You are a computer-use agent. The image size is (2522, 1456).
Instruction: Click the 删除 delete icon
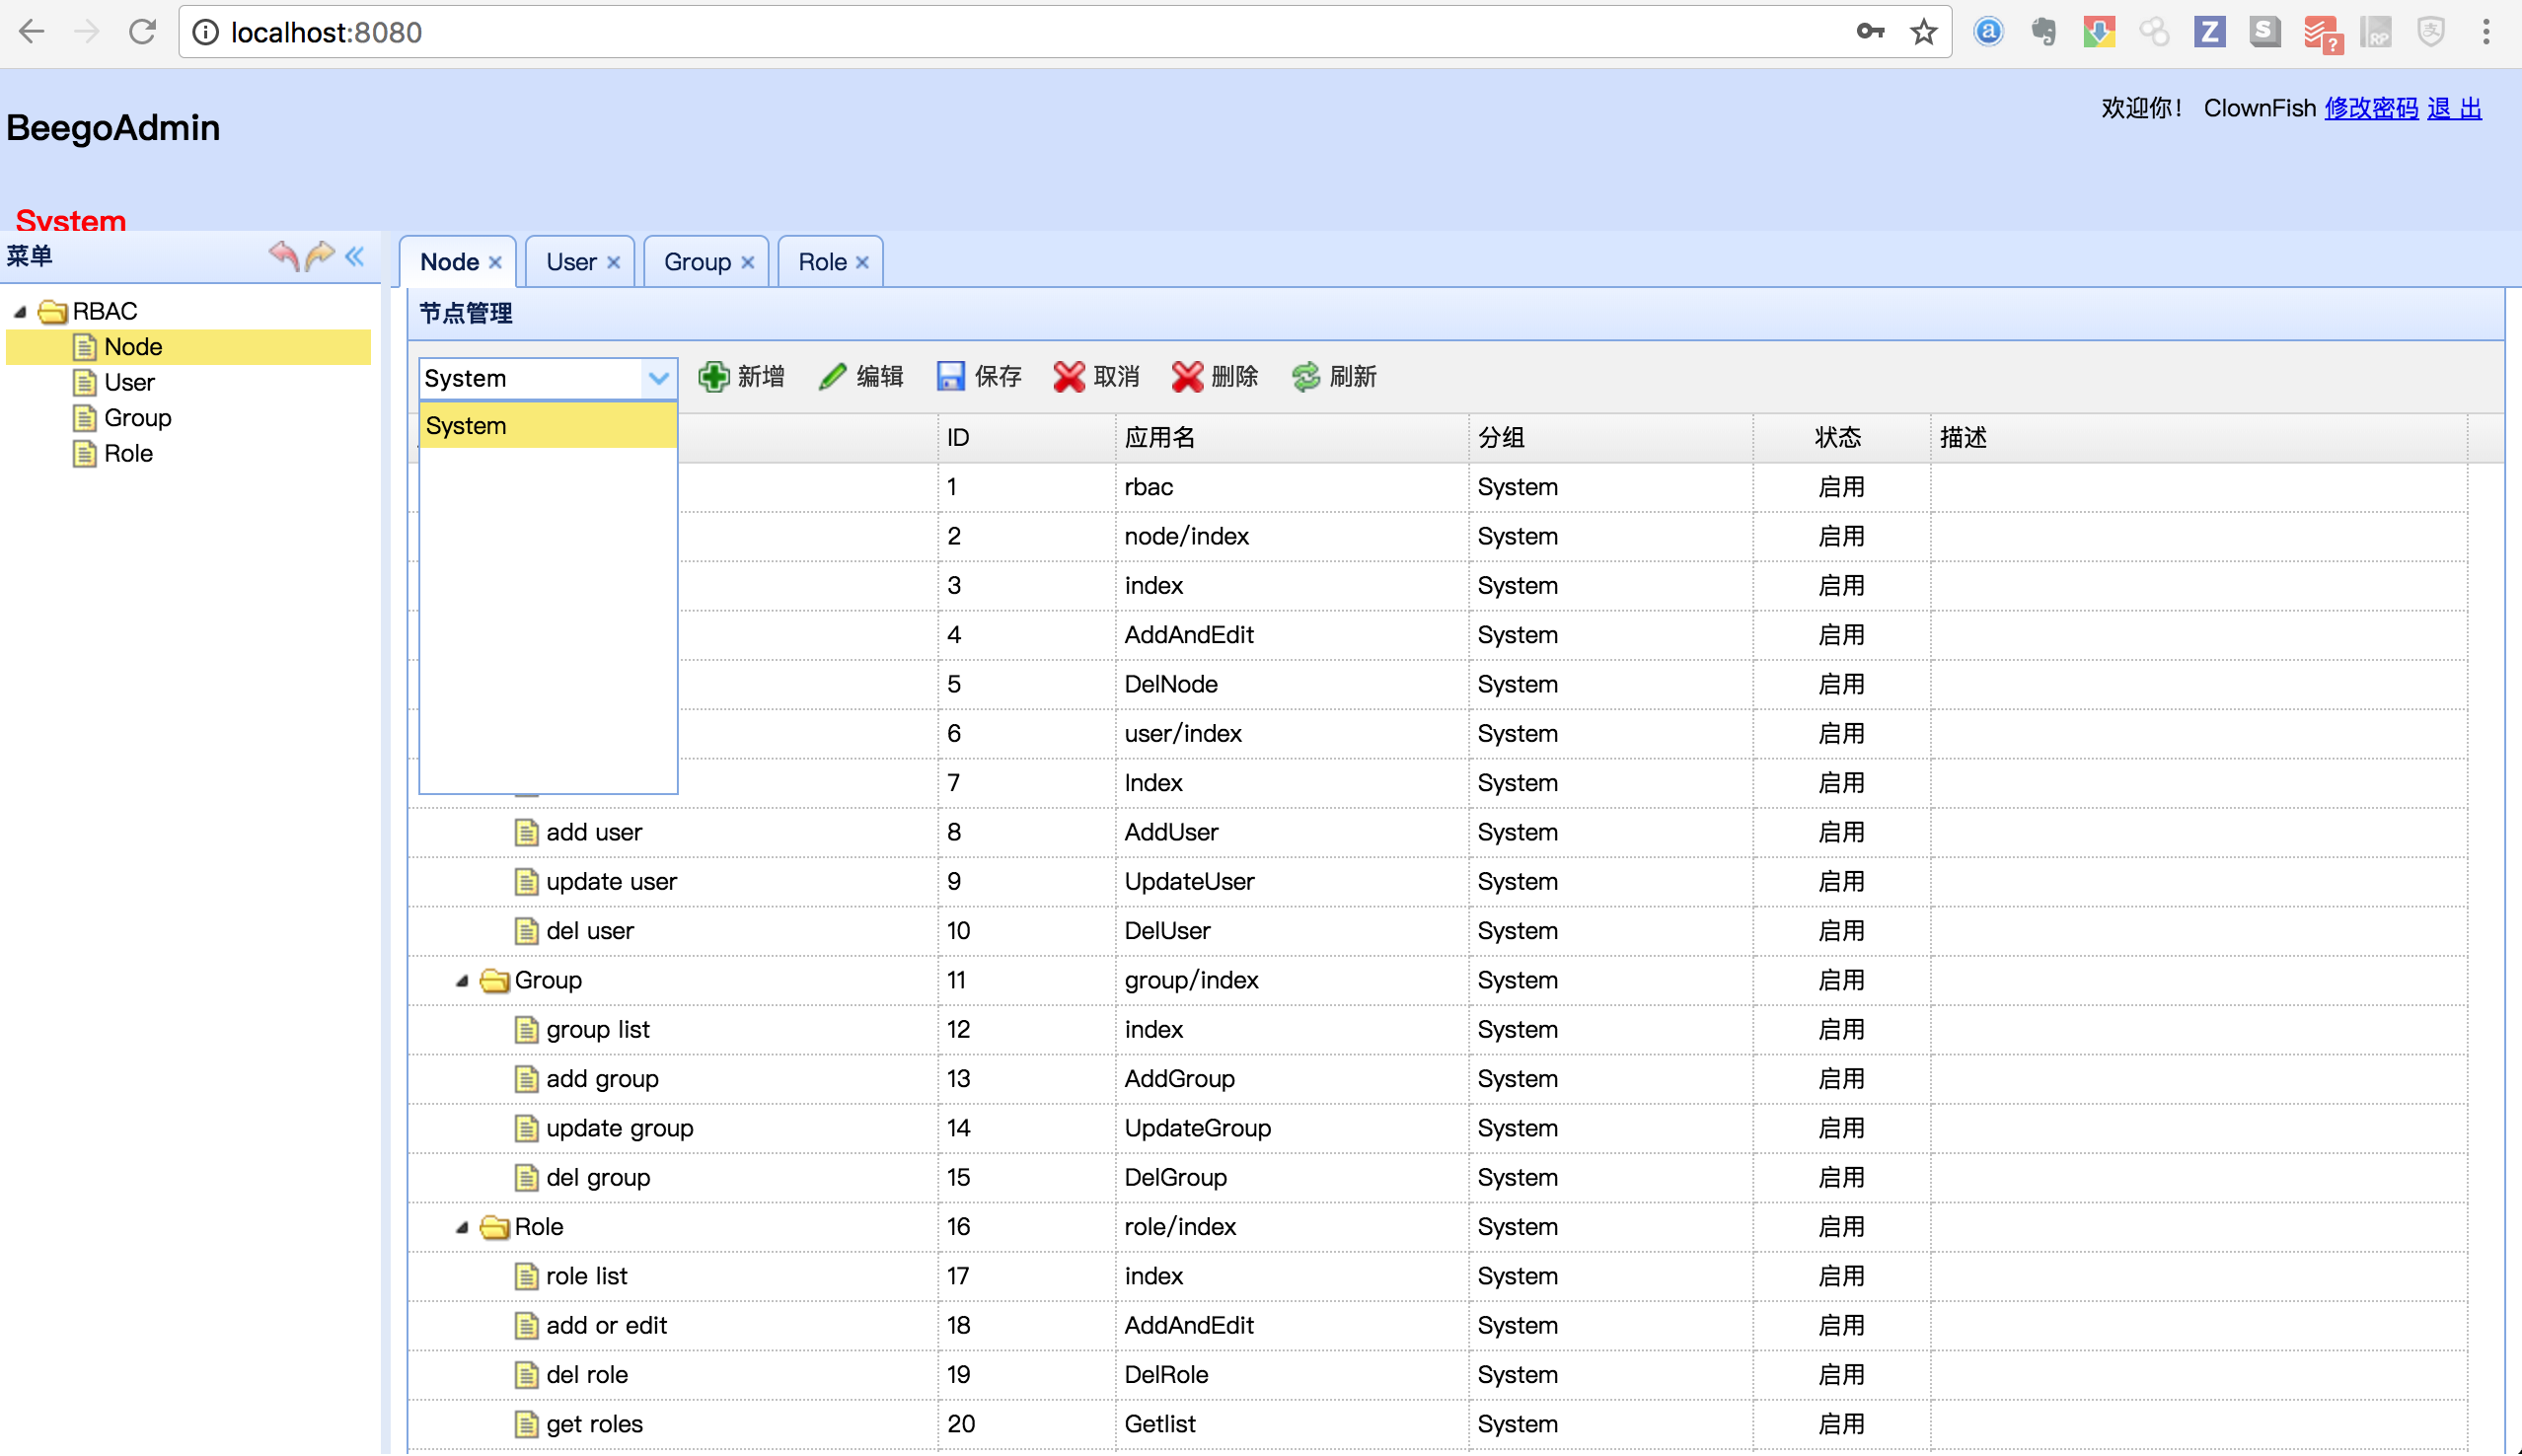pos(1187,377)
